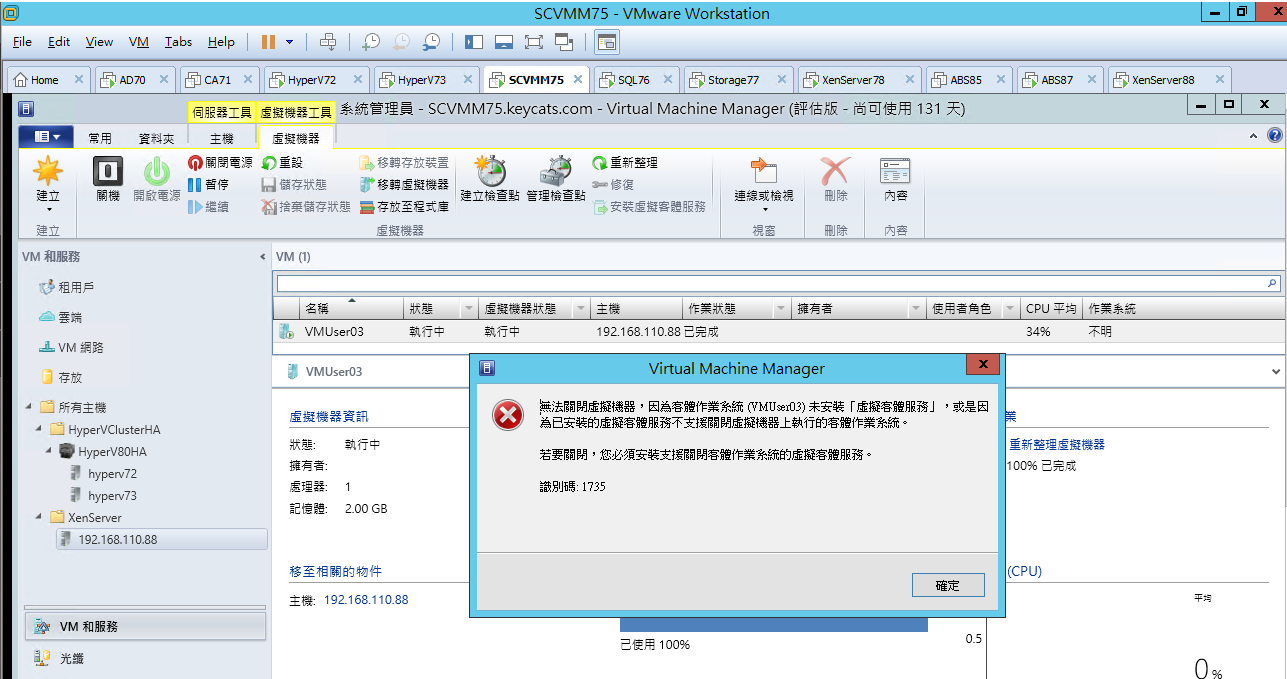Open the blue application menu button
This screenshot has width=1287, height=679.
pos(46,137)
